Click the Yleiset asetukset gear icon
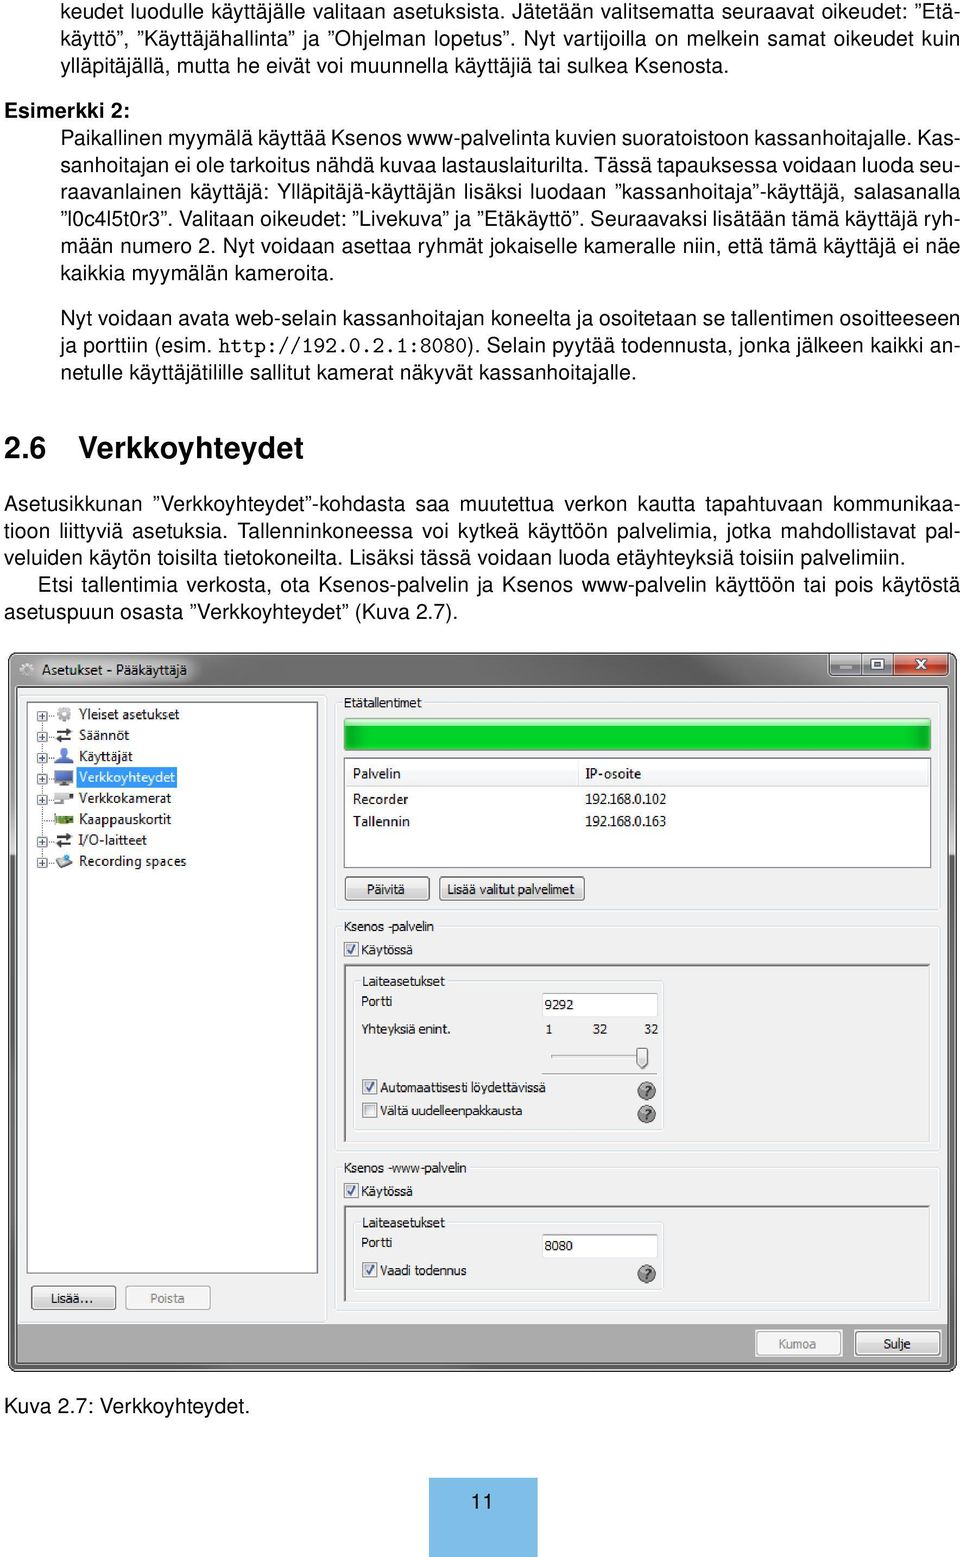 (x=64, y=714)
